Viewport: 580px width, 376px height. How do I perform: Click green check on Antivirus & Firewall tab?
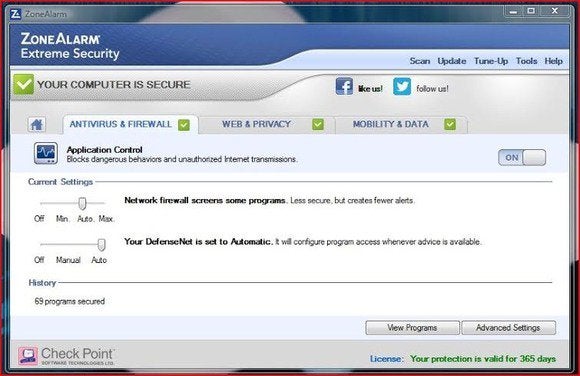pyautogui.click(x=184, y=125)
